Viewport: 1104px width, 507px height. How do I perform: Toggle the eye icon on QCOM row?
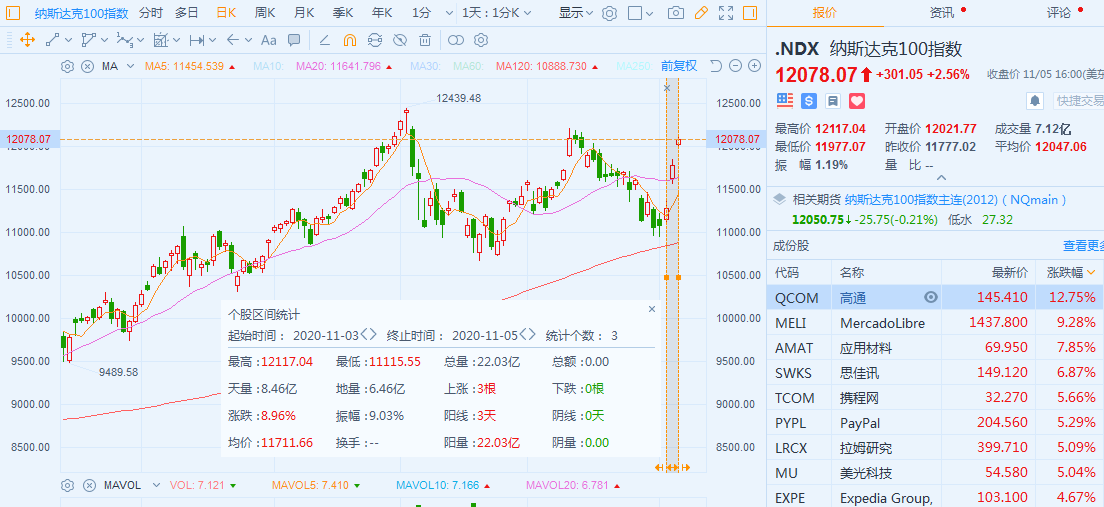(x=931, y=297)
